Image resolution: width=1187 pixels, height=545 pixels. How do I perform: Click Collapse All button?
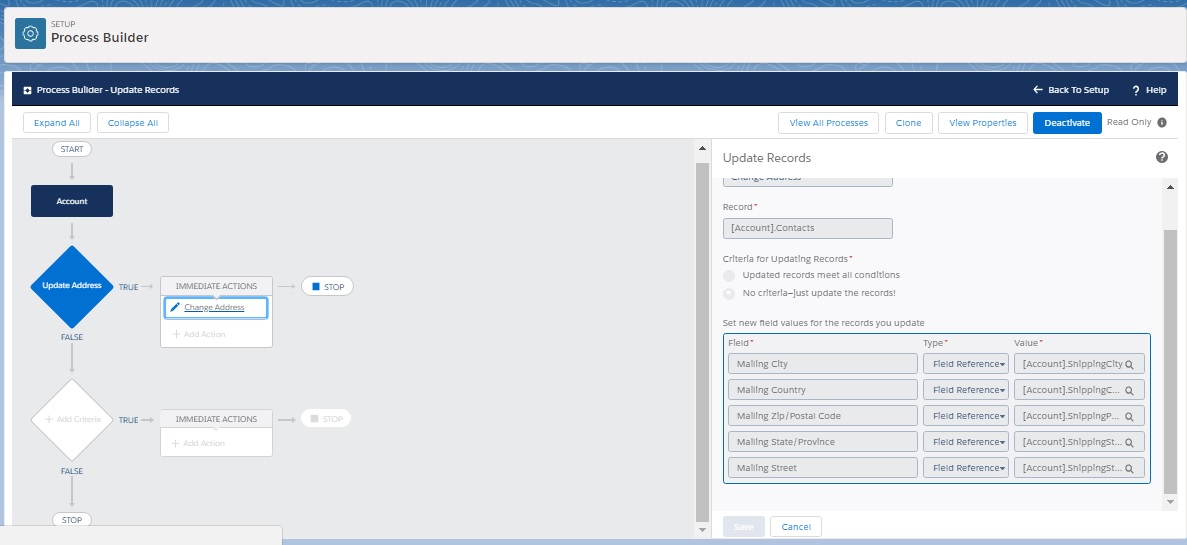133,123
